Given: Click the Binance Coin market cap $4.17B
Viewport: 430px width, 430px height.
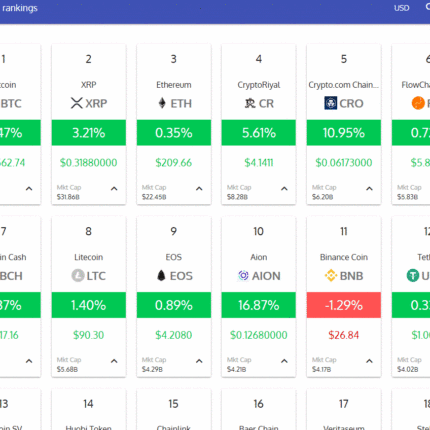Looking at the screenshot, I should point(322,369).
